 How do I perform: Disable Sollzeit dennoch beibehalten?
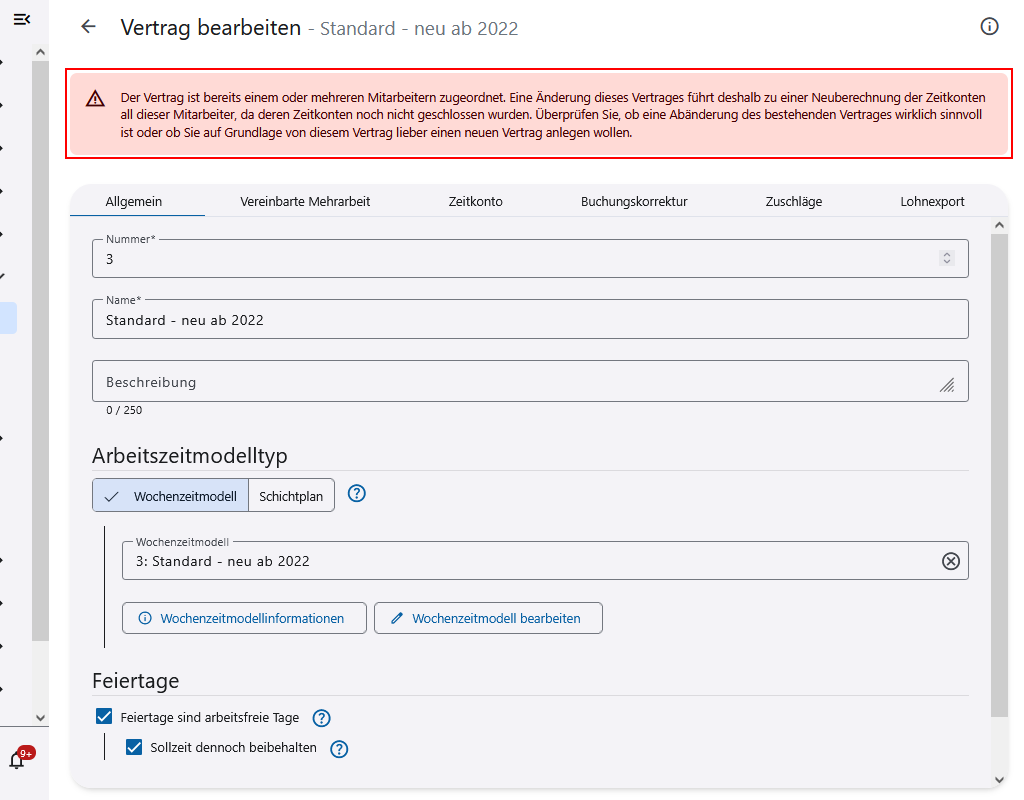[x=134, y=748]
